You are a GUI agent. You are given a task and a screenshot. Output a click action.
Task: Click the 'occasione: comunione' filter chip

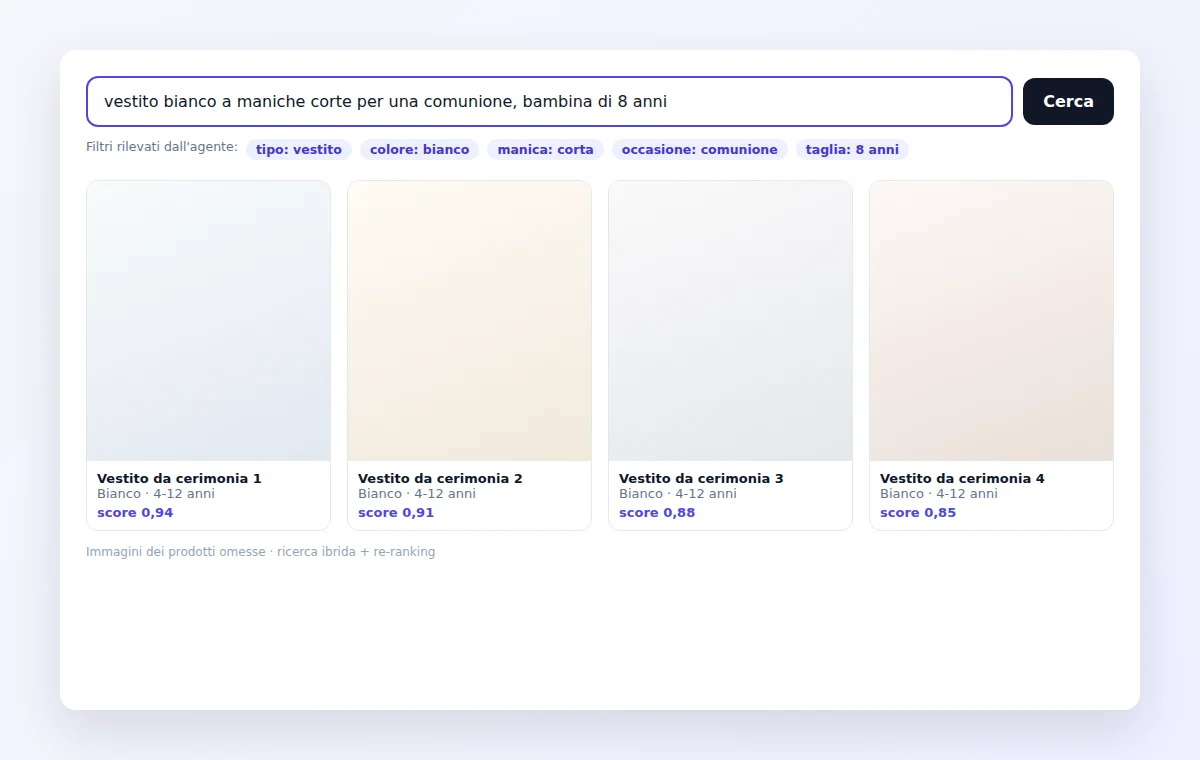(700, 150)
